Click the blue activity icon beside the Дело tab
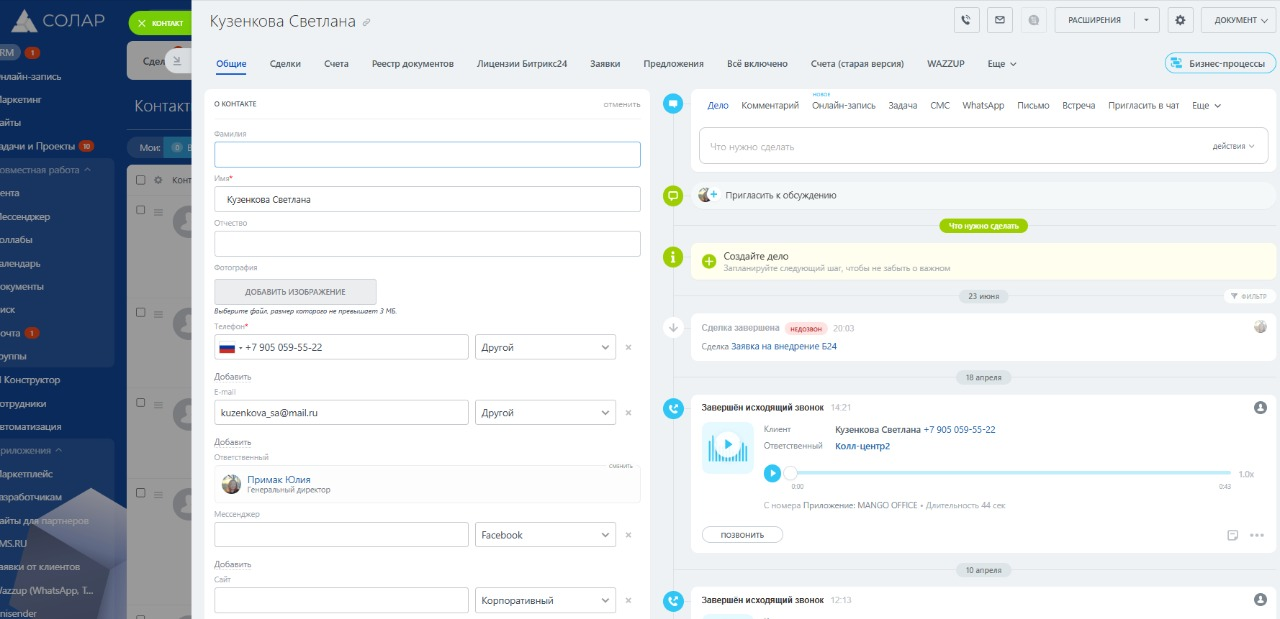This screenshot has width=1280, height=619. click(x=674, y=103)
